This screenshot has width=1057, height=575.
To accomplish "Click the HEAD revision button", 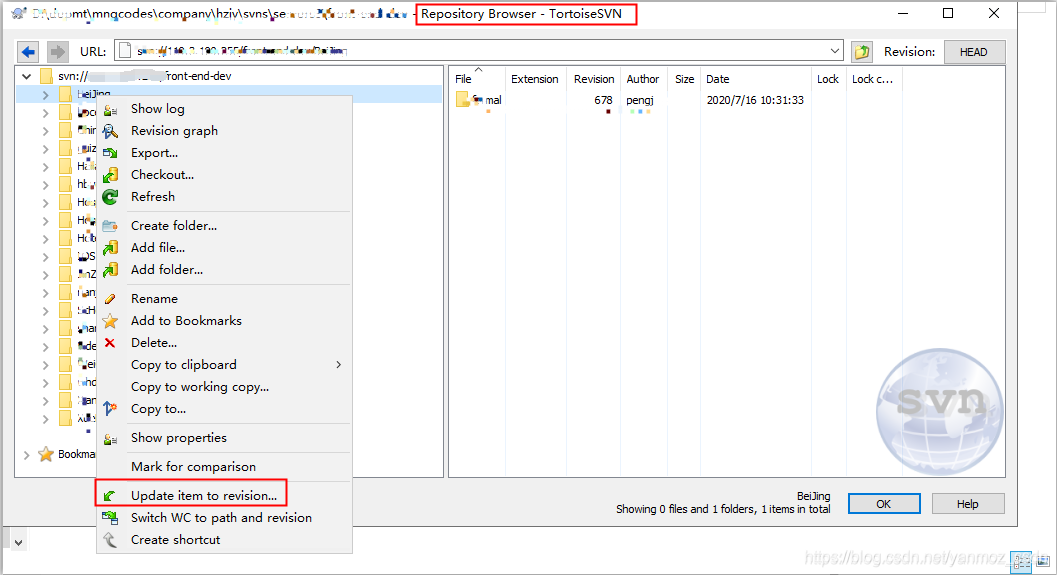I will tap(974, 52).
